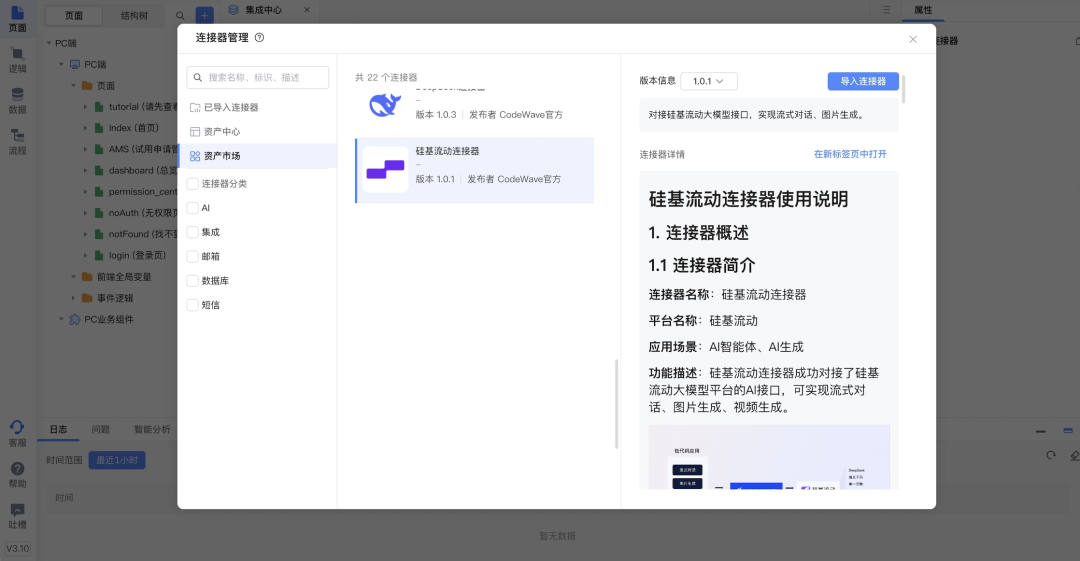The height and width of the screenshot is (561, 1080).
Task: Open the 帮助 help icon
Action: pyautogui.click(x=17, y=475)
